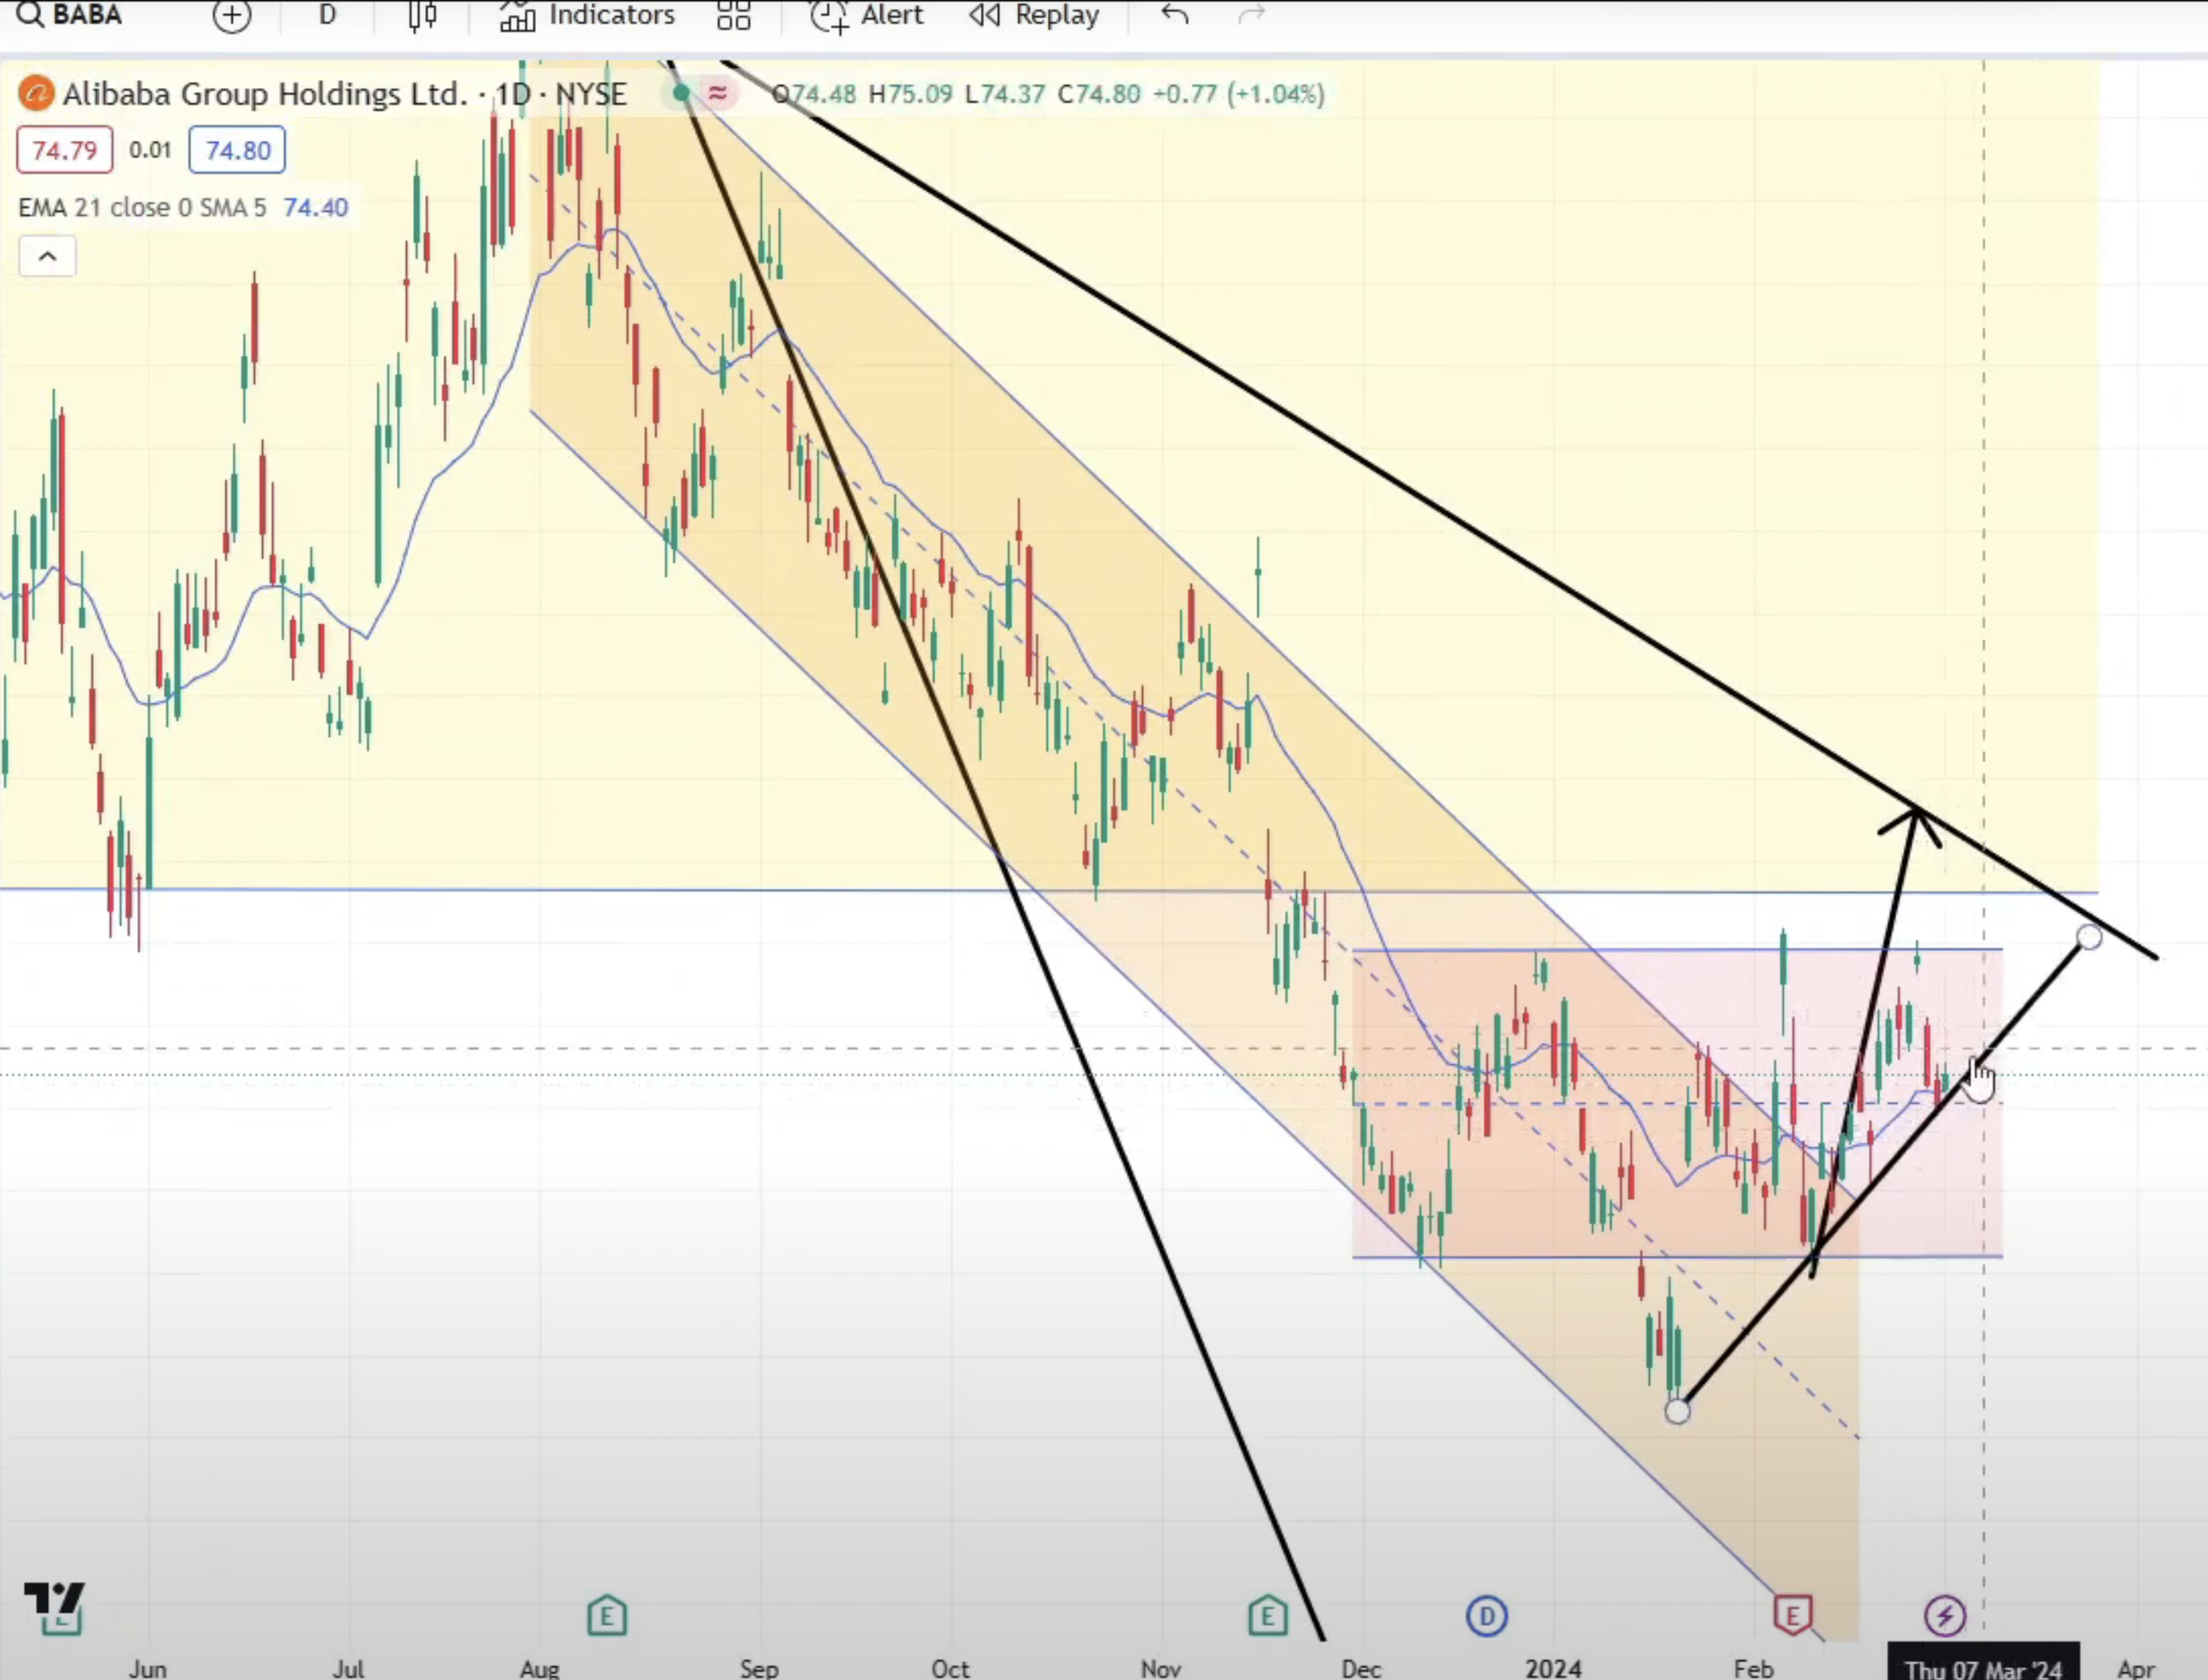Start bar Replay mode
Screen dimensions: 2208x1680
pyautogui.click(x=1034, y=15)
